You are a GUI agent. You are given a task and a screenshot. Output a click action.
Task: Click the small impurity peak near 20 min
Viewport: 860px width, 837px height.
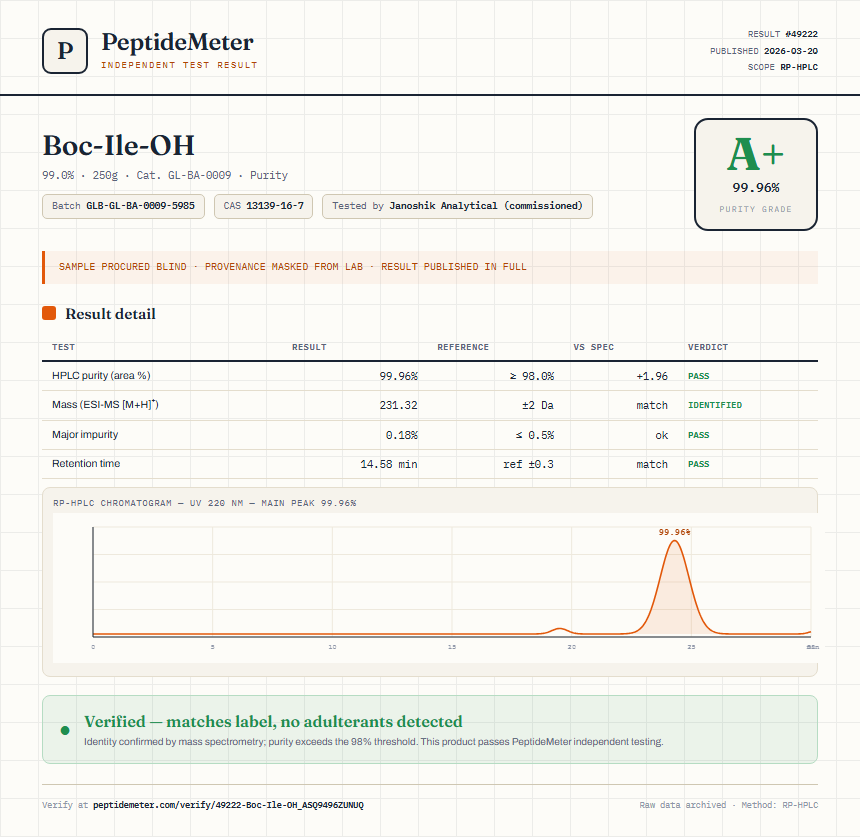tap(559, 630)
